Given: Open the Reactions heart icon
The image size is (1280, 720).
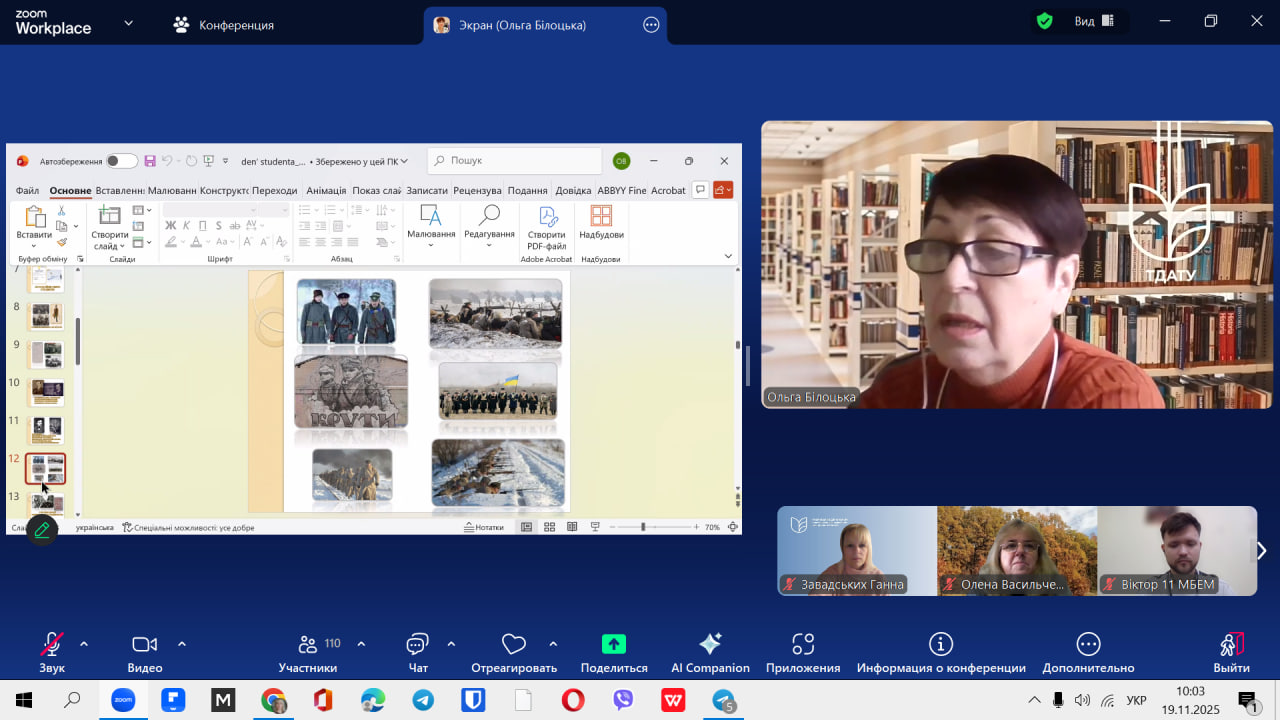Looking at the screenshot, I should coord(514,645).
